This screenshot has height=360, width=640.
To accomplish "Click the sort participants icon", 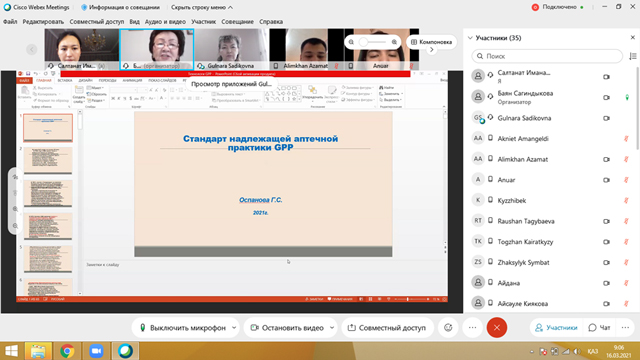I will pos(633,56).
